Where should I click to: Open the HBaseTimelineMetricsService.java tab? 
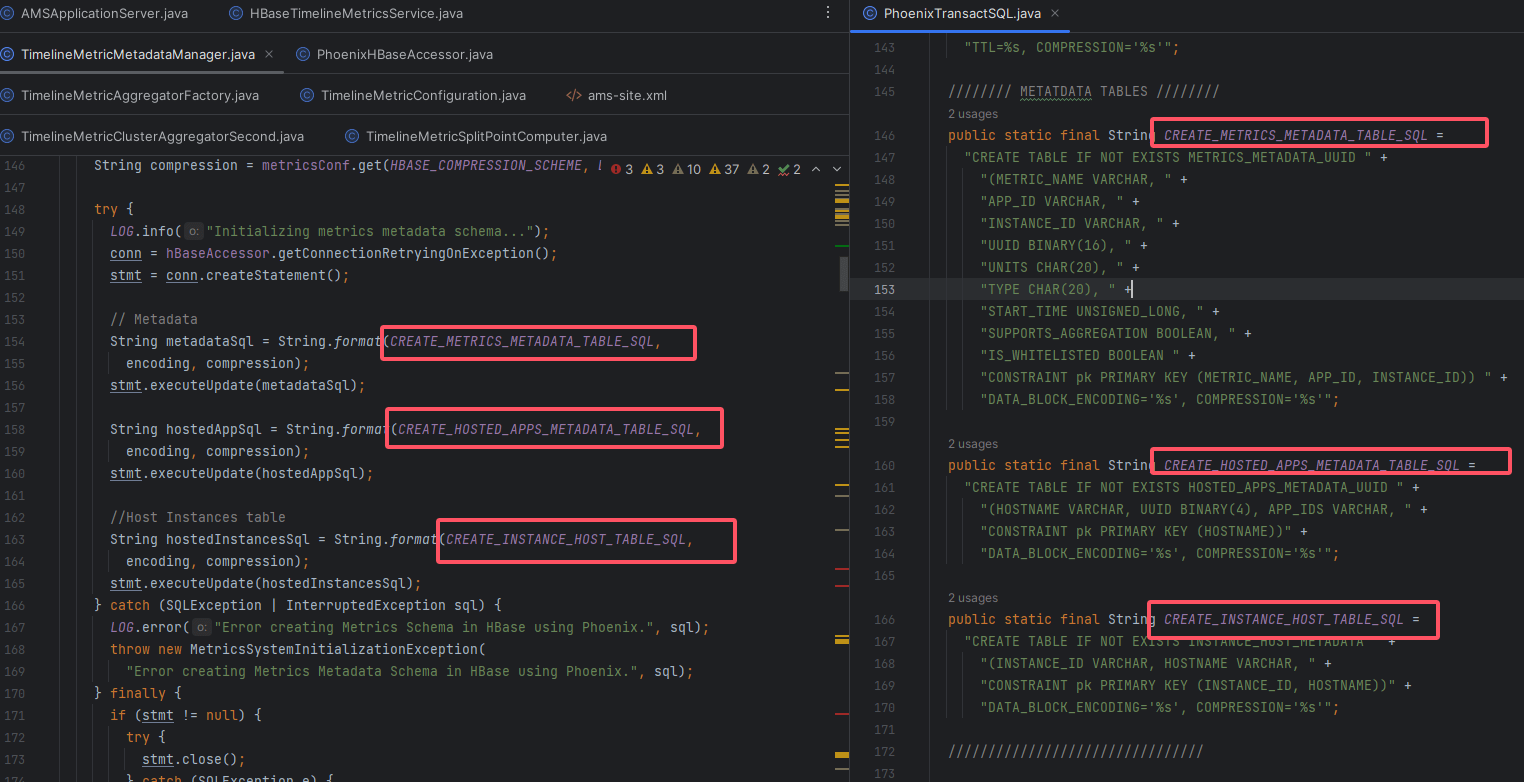point(345,13)
